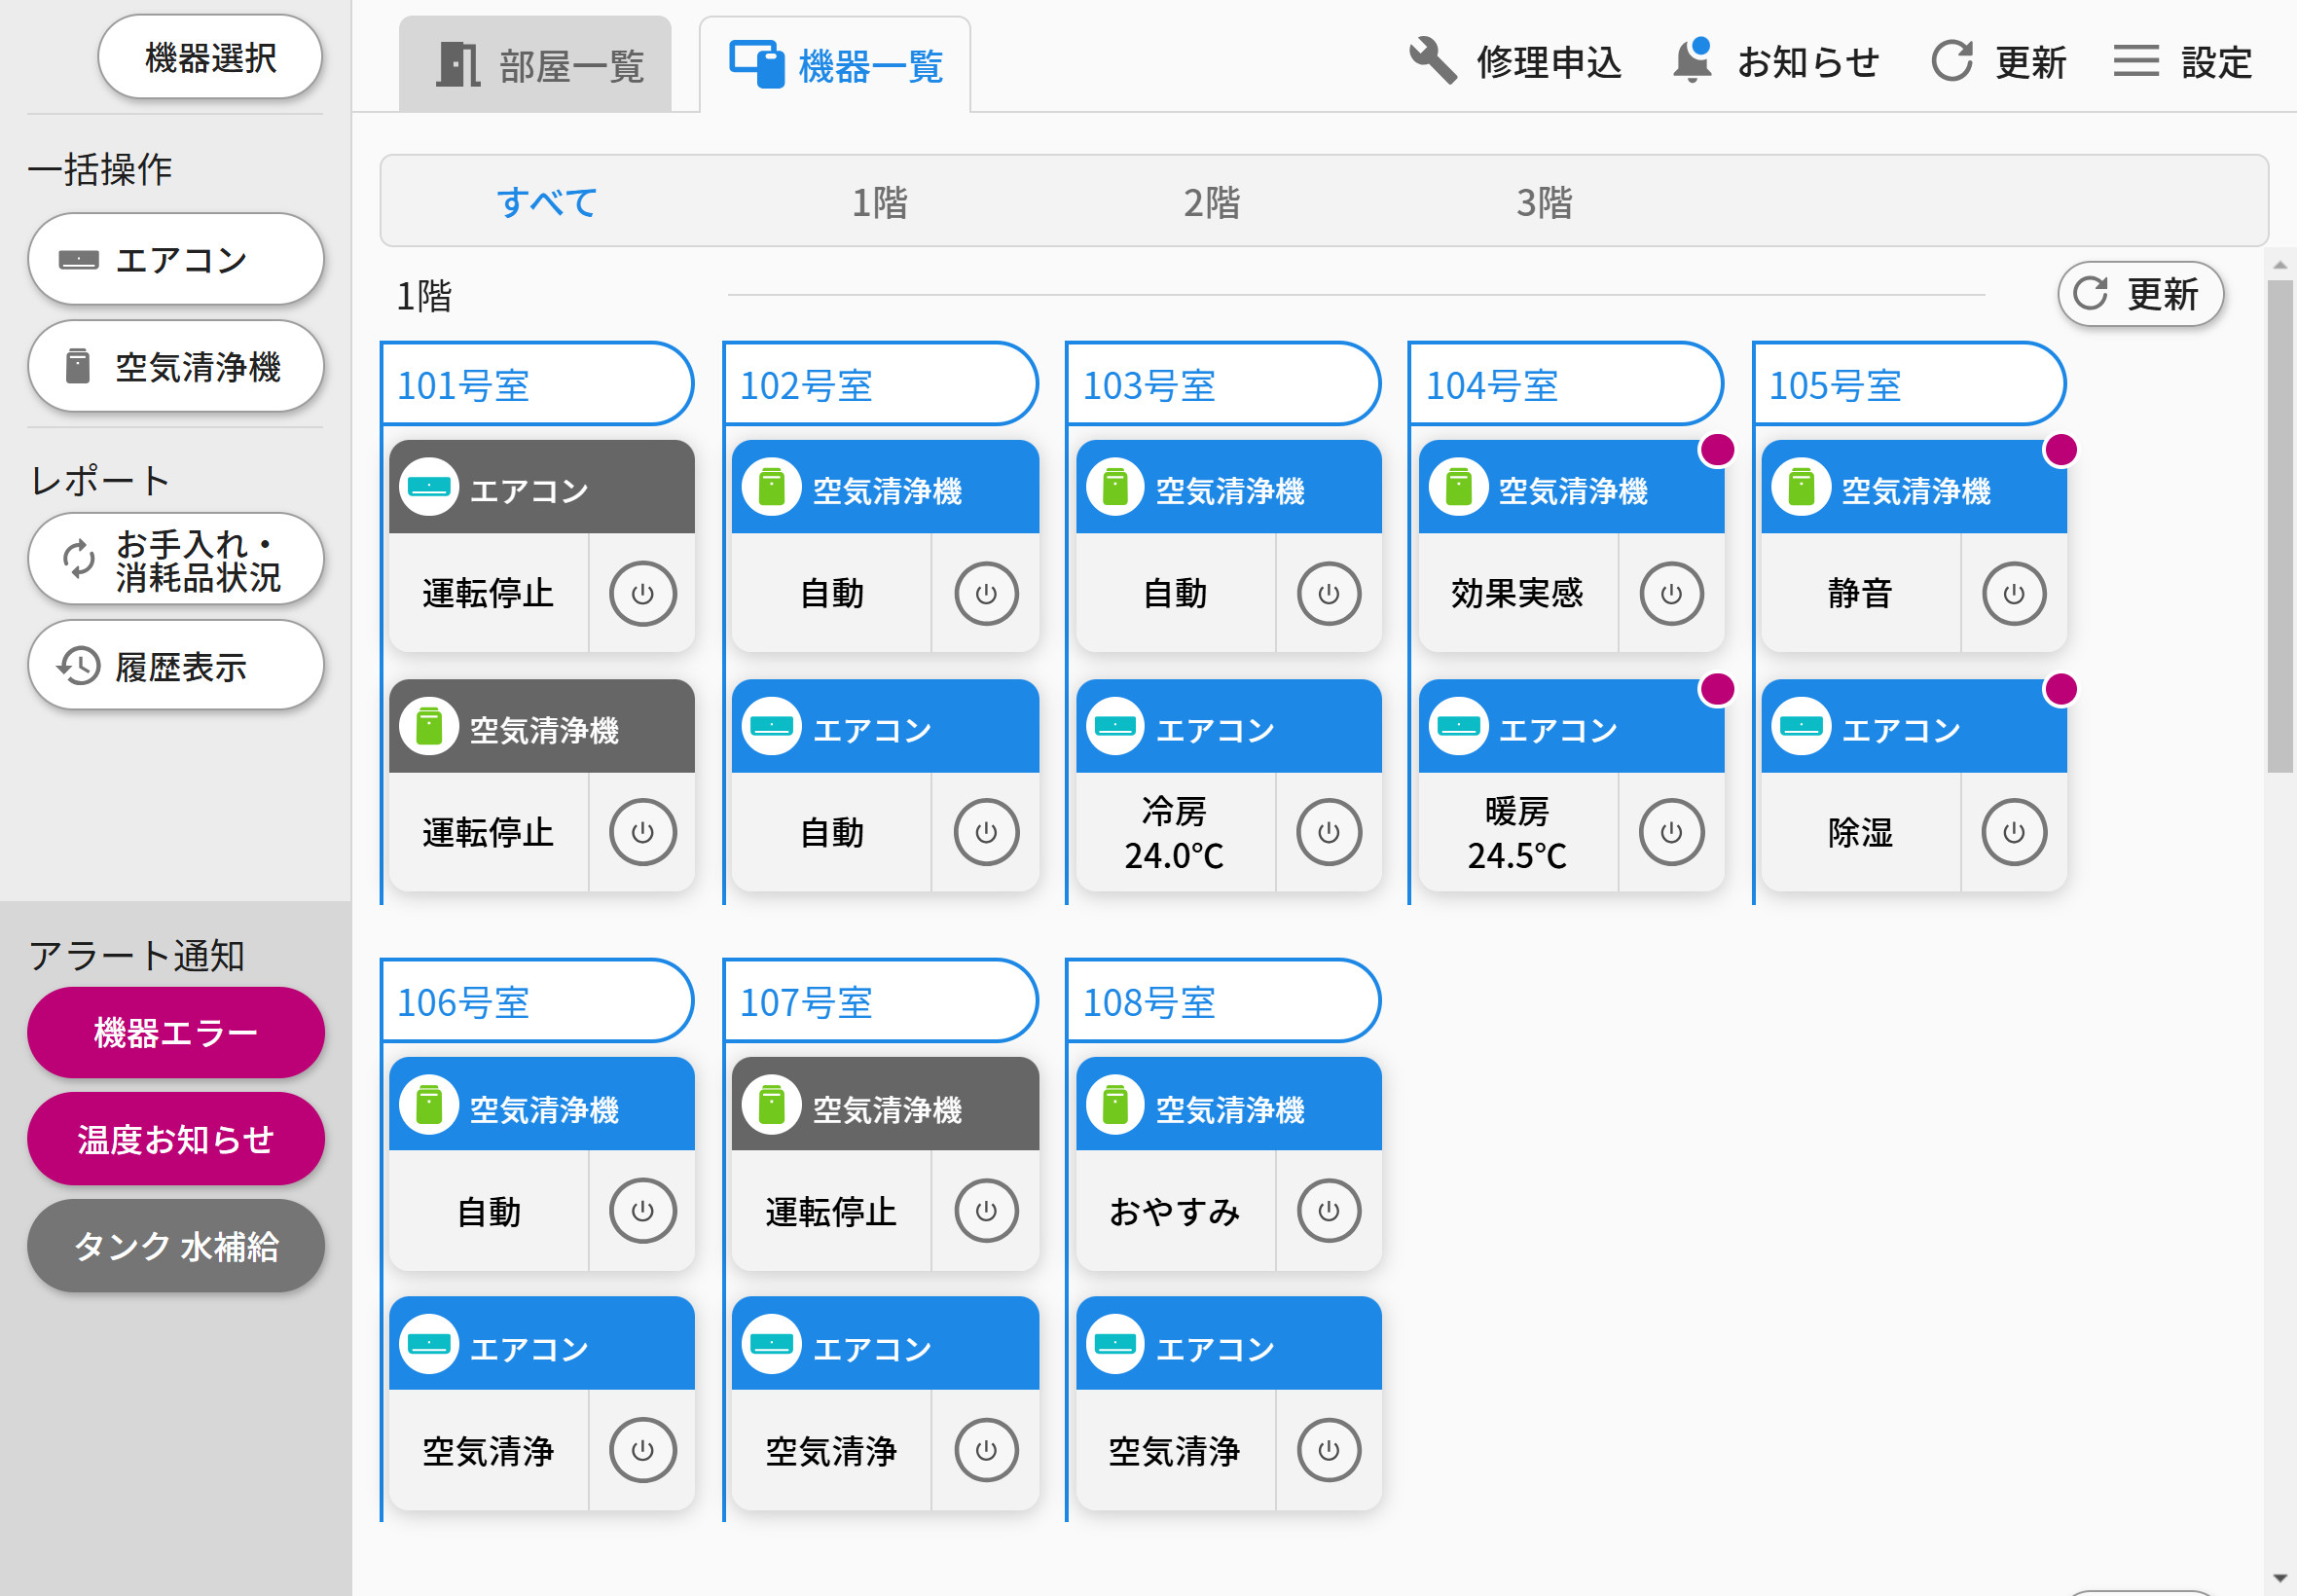This screenshot has width=2297, height=1596.
Task: Select the 空気清浄機 bulk operation icon button
Action: coord(75,367)
